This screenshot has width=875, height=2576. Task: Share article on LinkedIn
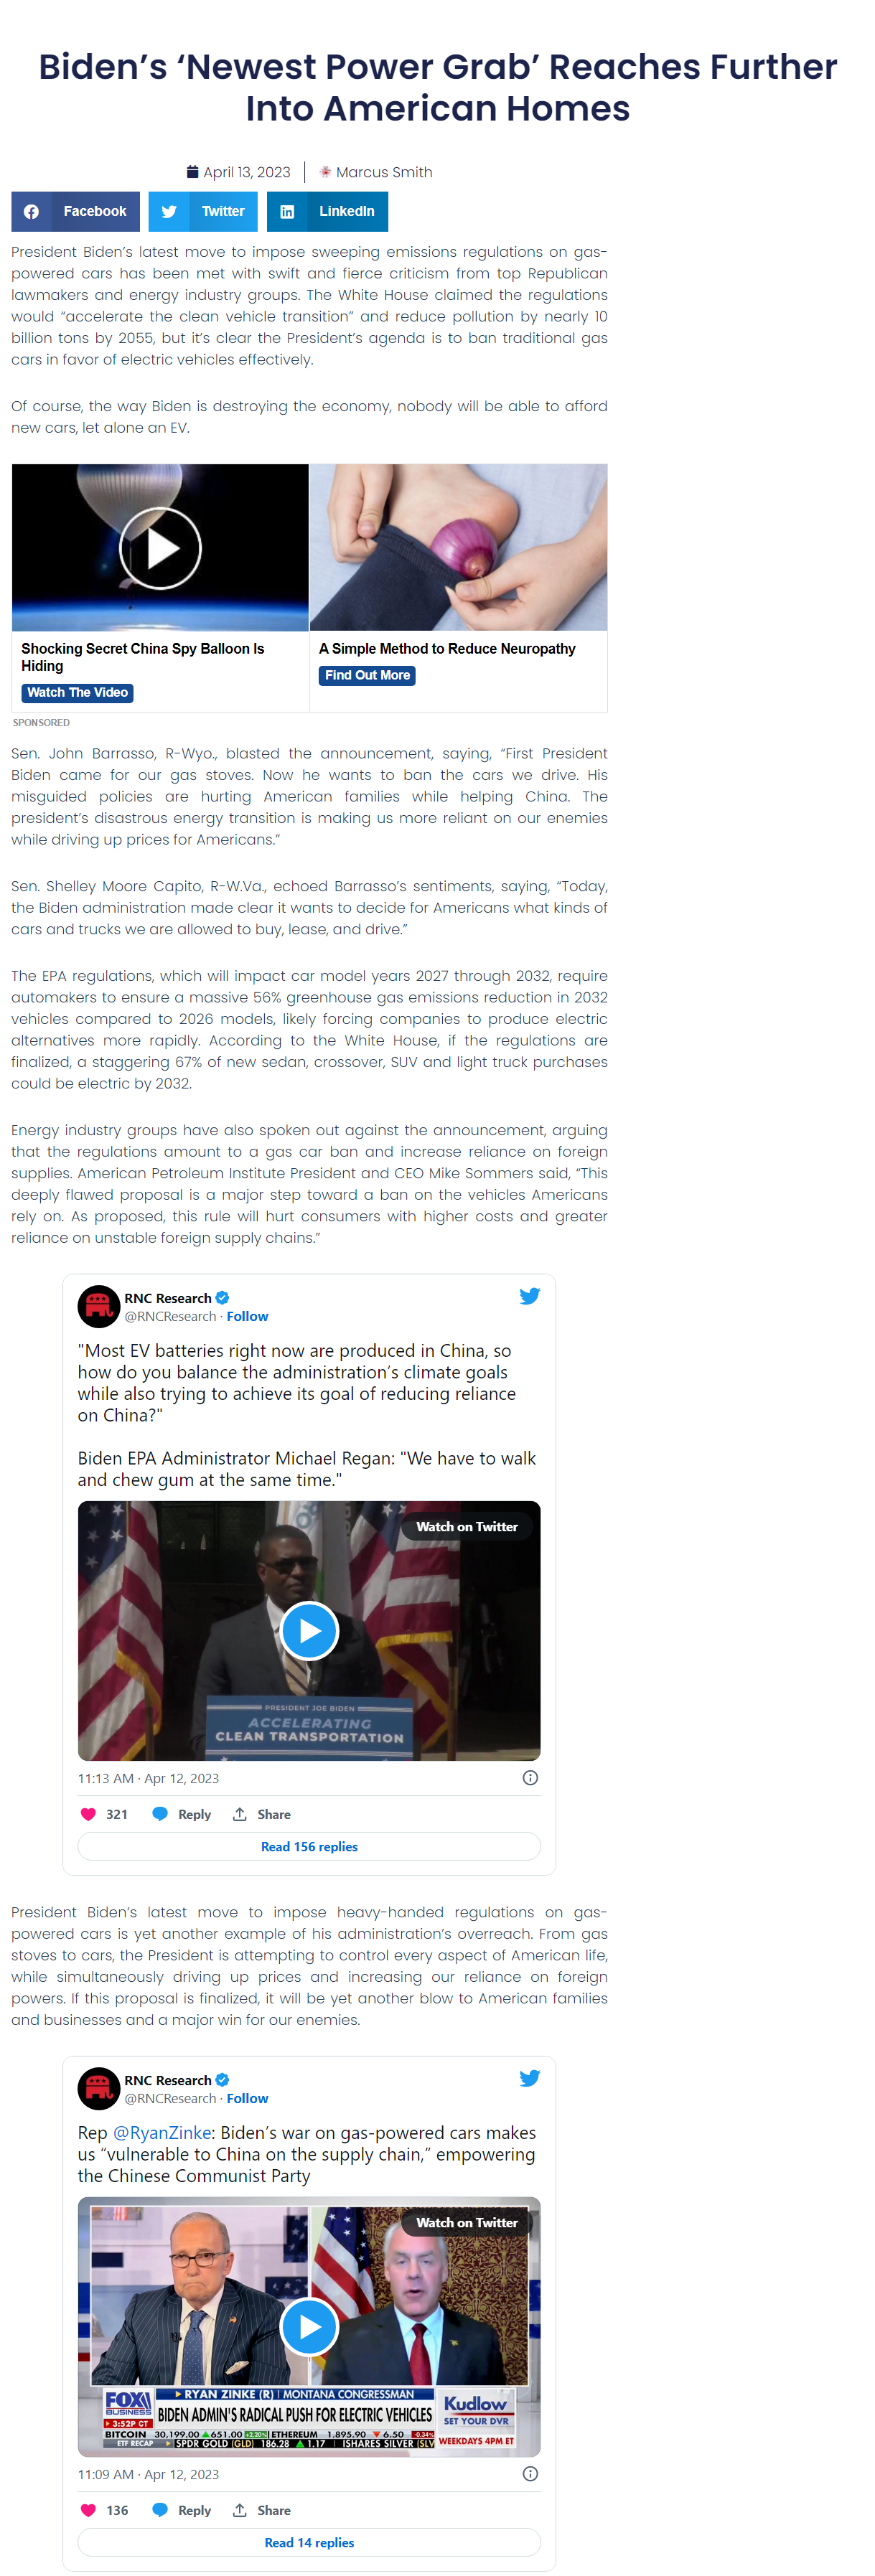pos(327,211)
